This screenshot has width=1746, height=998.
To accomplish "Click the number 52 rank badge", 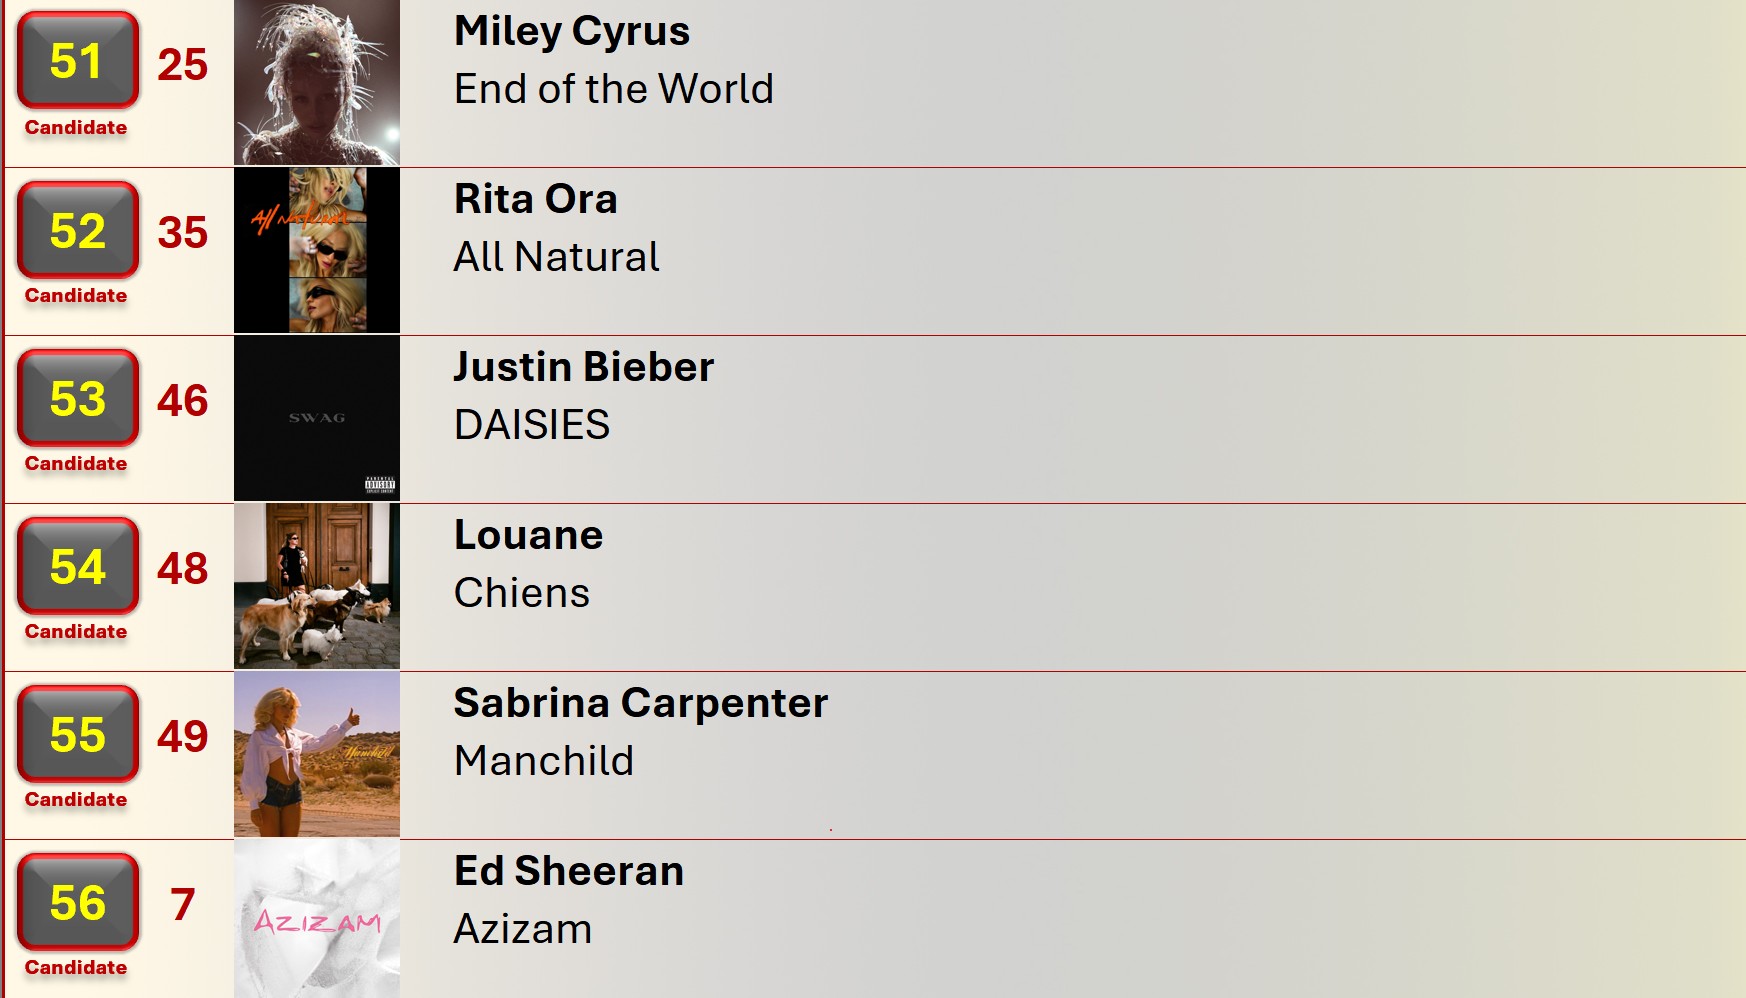I will click(x=77, y=230).
